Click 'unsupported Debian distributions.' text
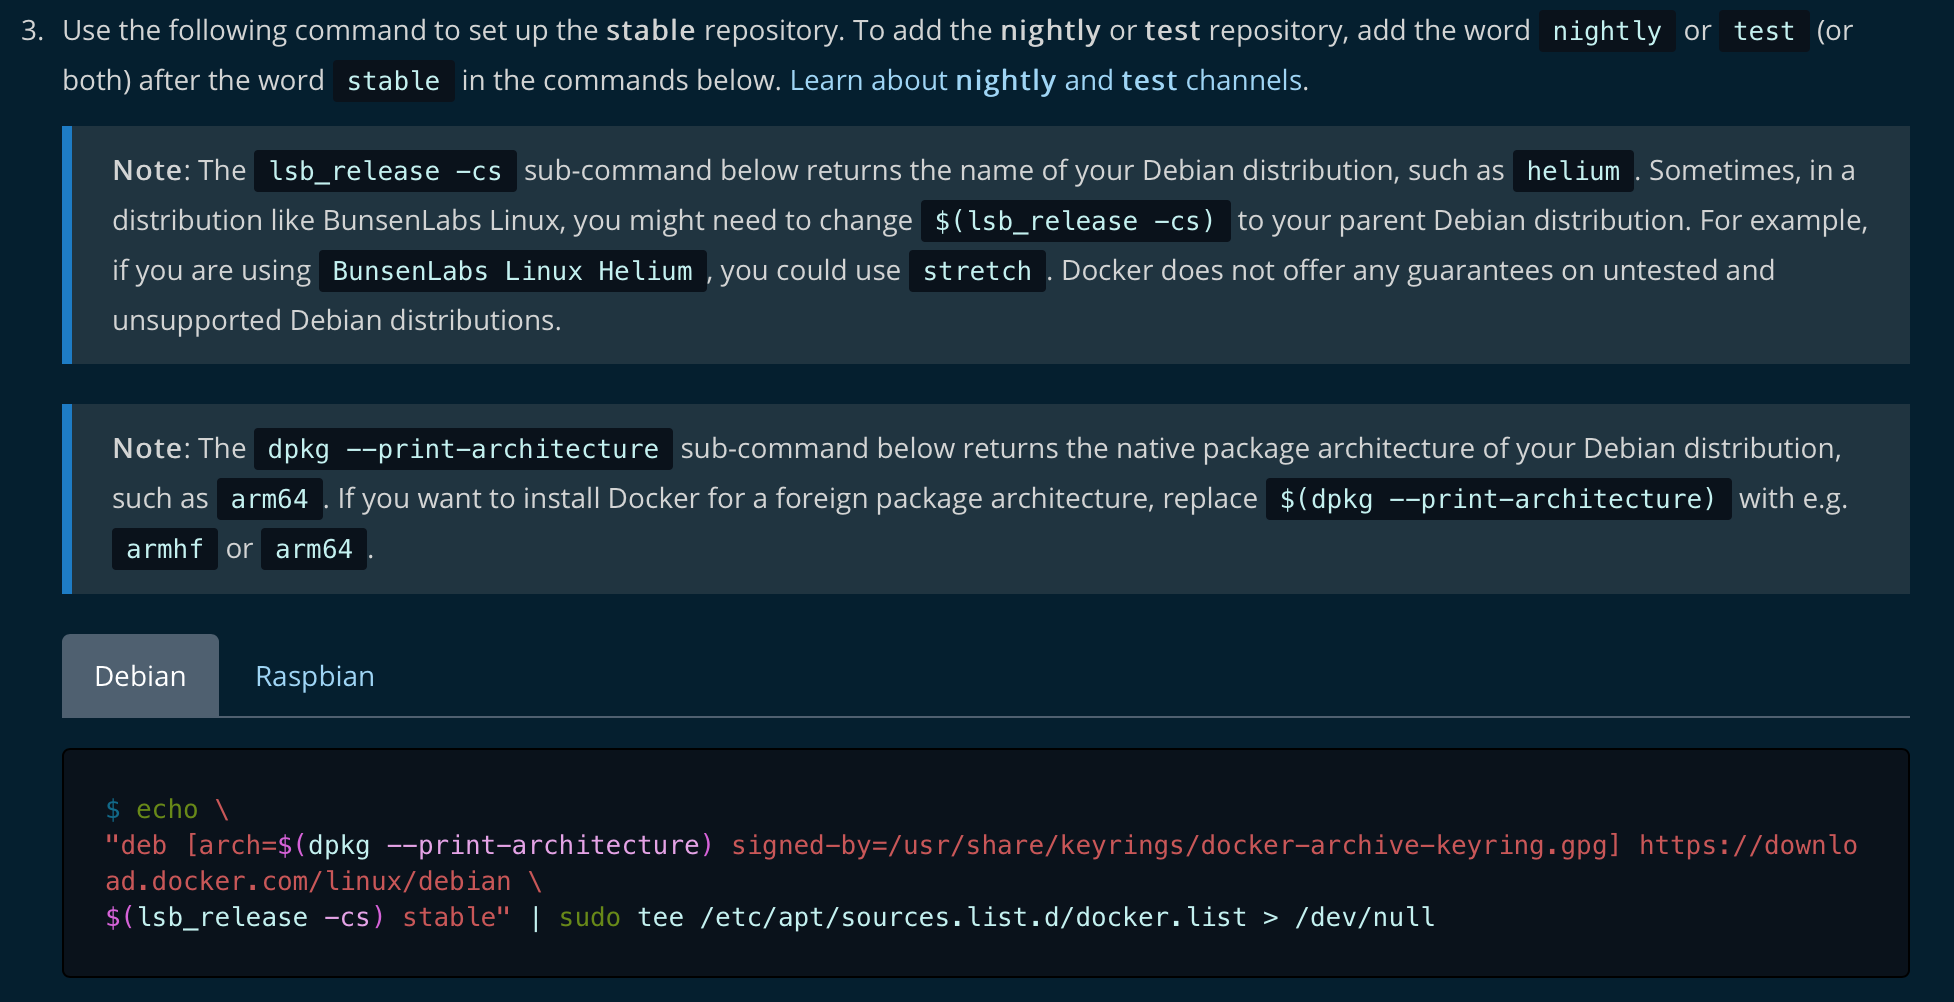1954x1002 pixels. pyautogui.click(x=336, y=320)
